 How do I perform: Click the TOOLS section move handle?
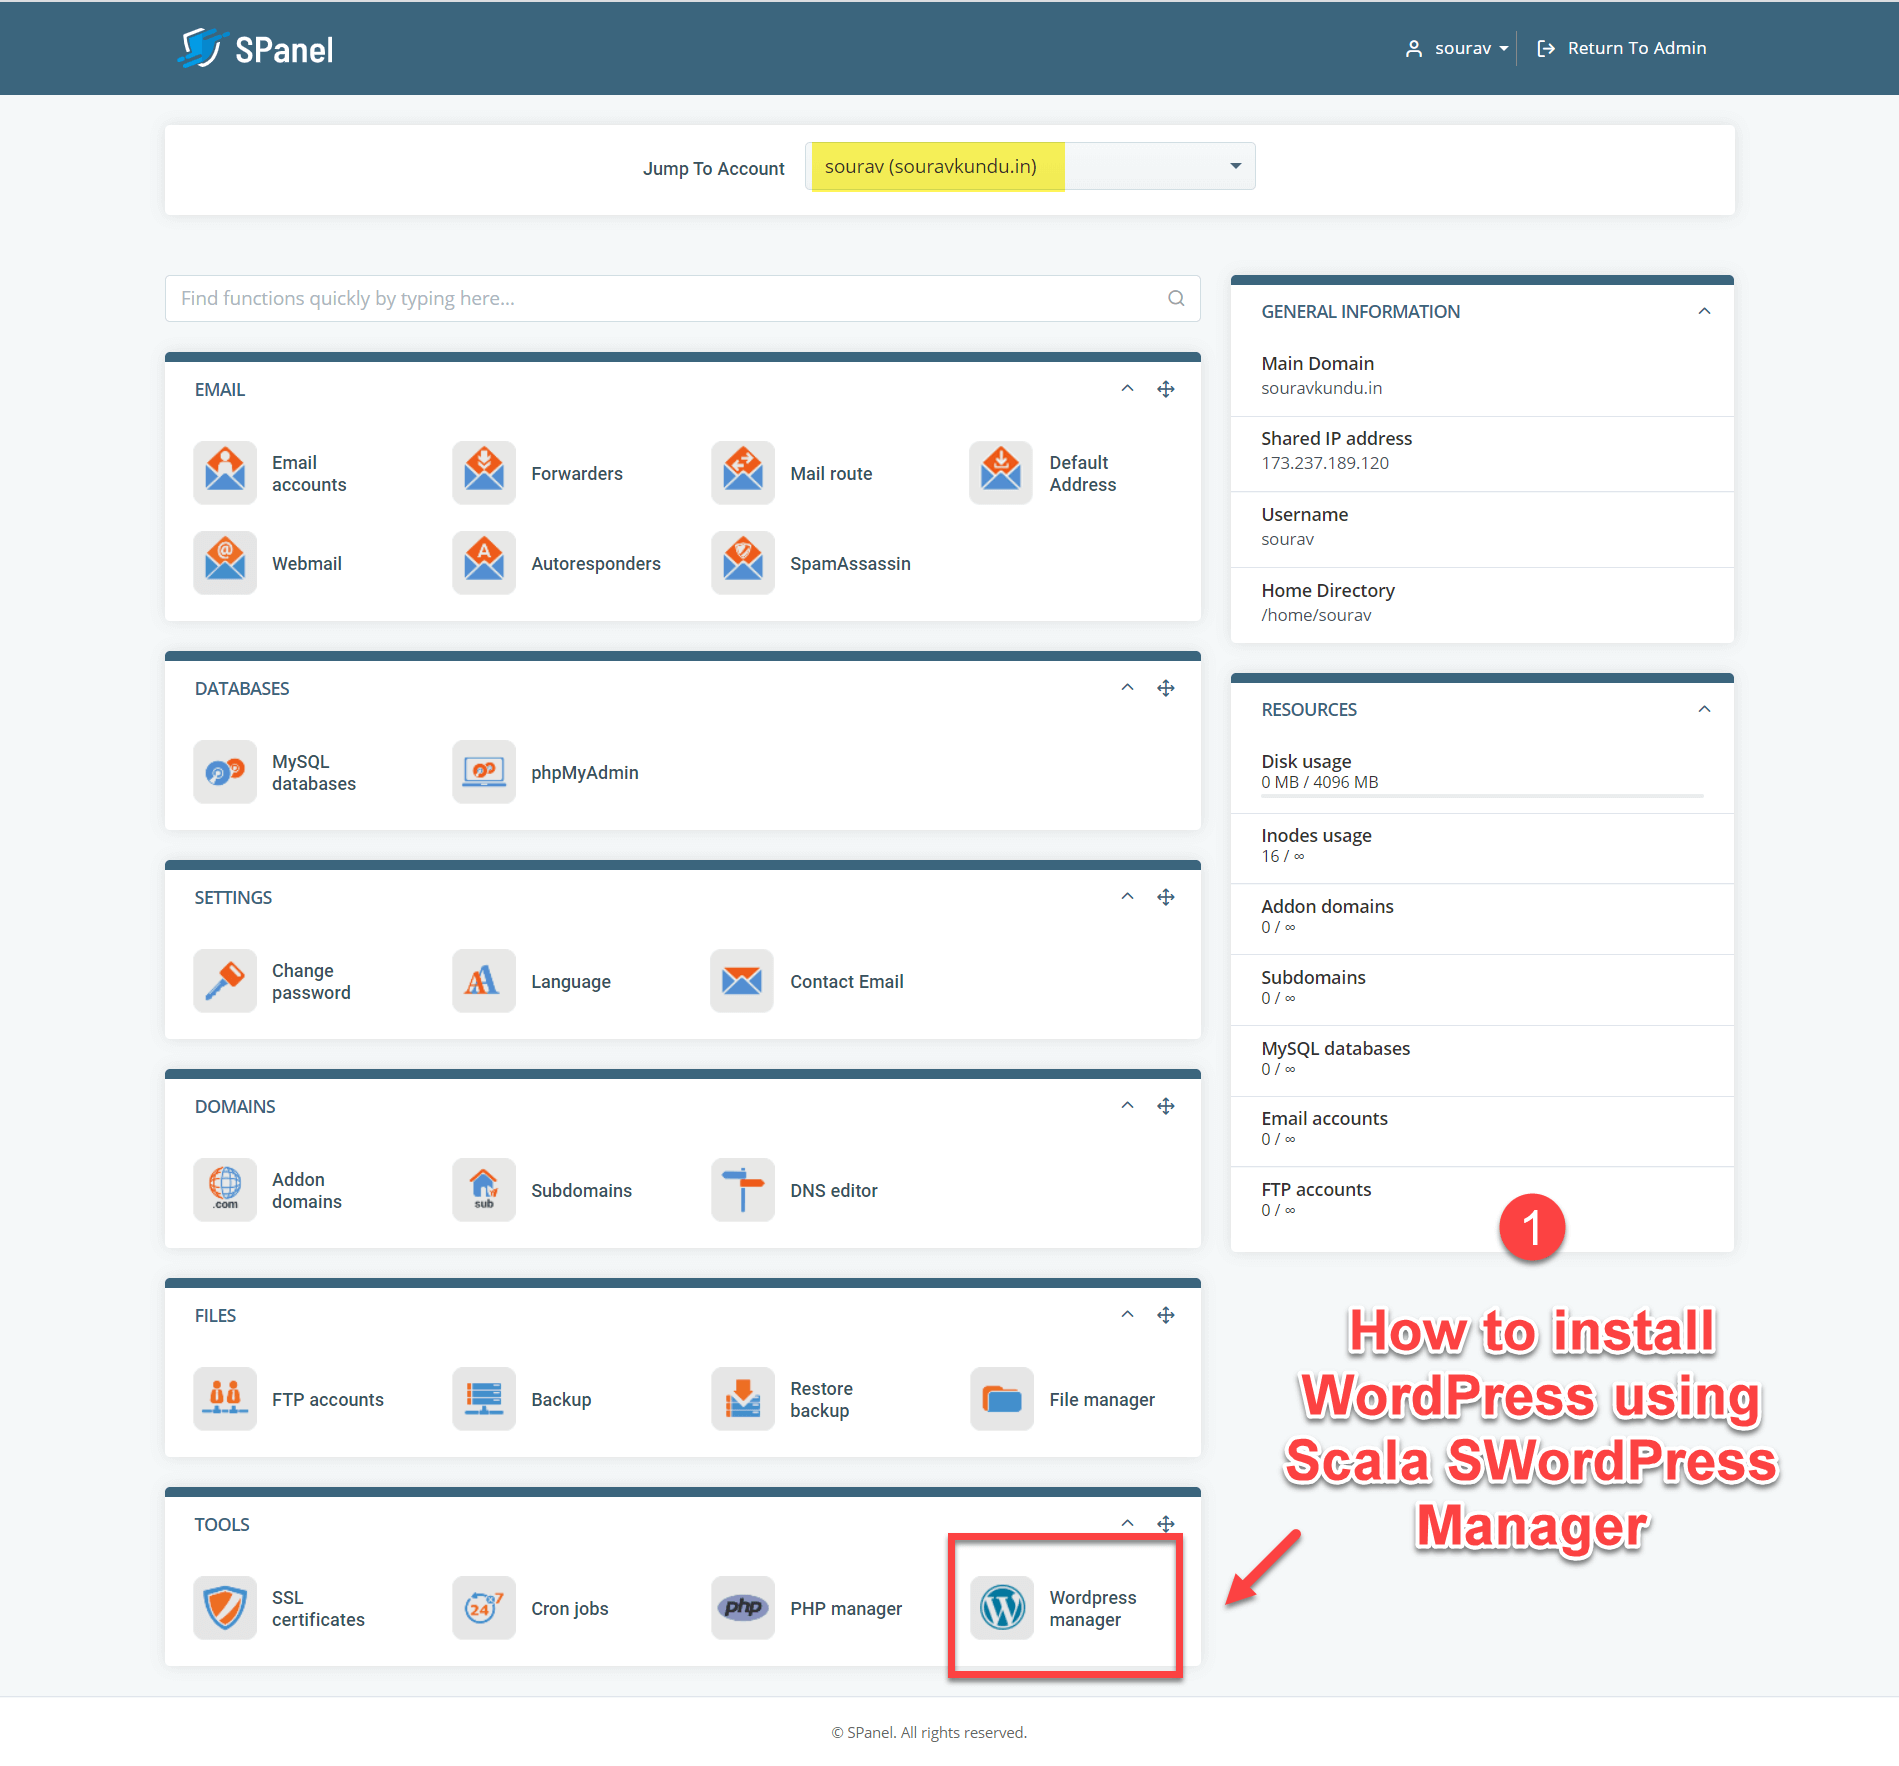coord(1166,1524)
